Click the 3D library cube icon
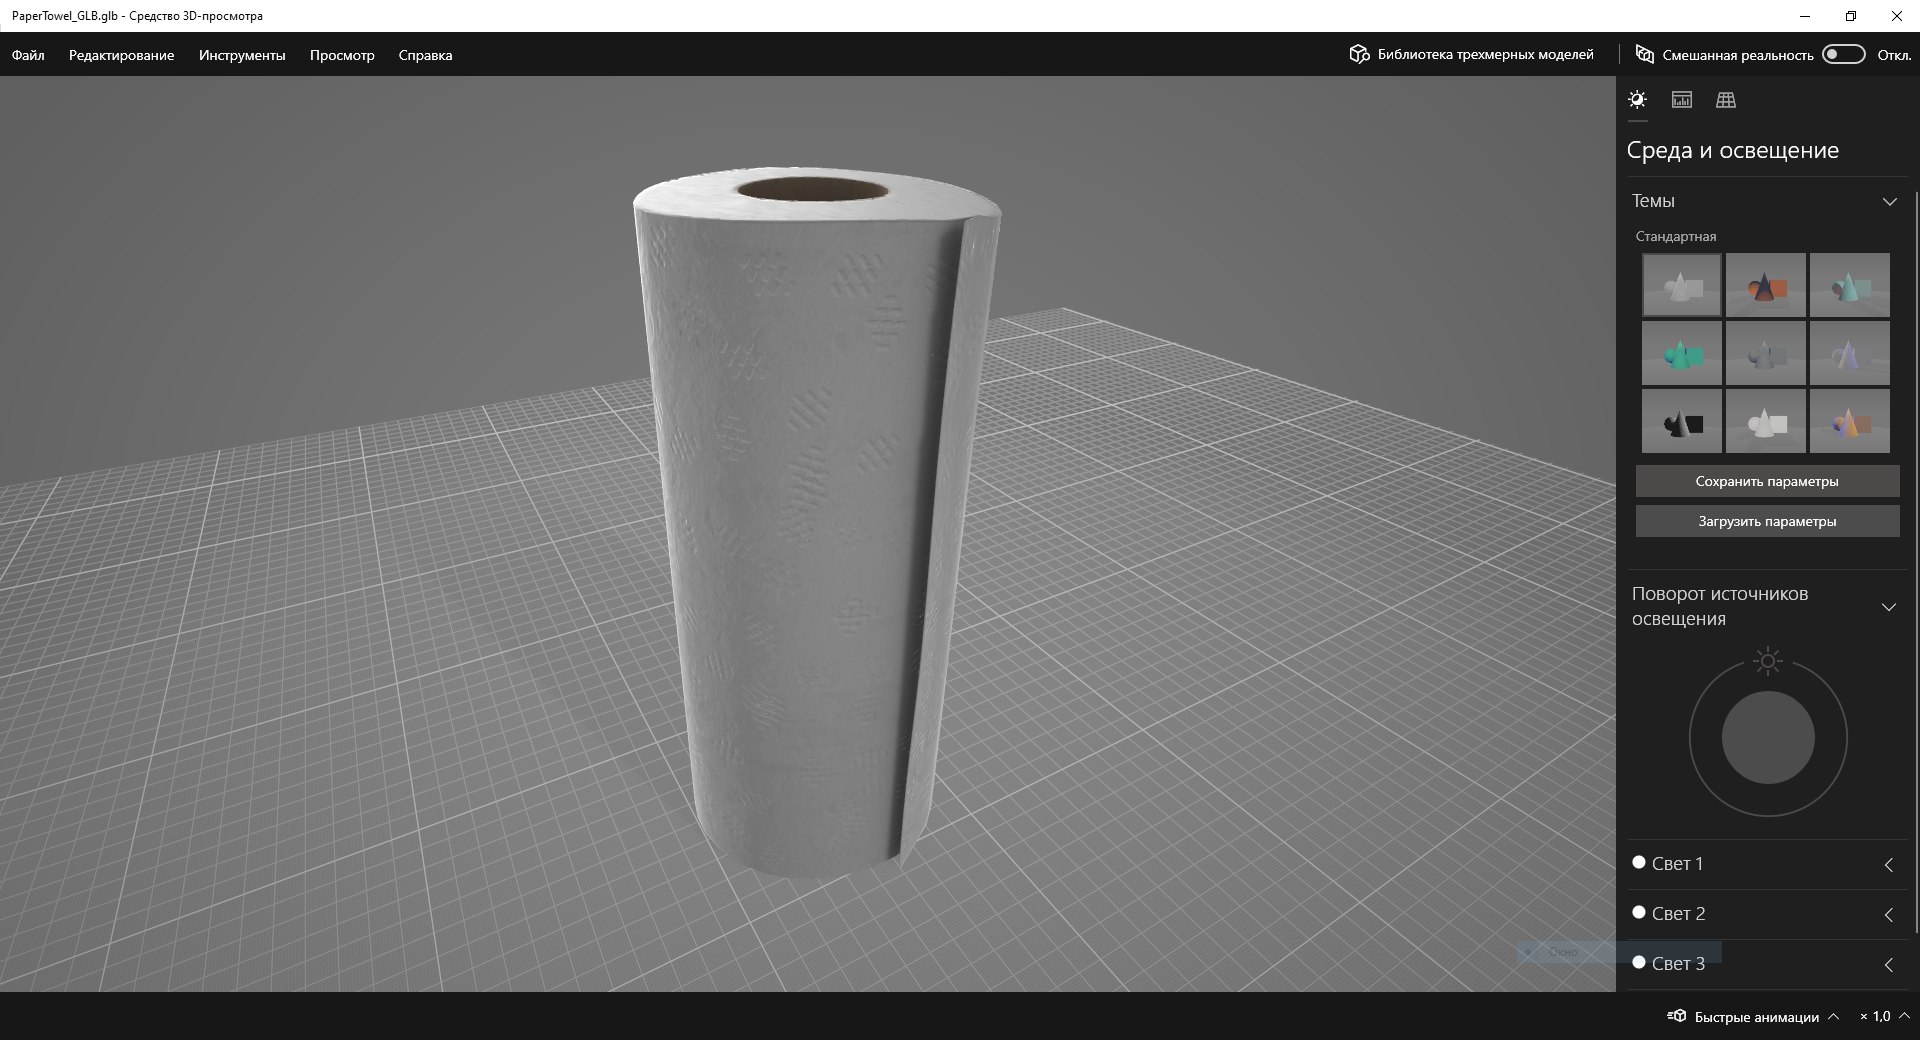The height and width of the screenshot is (1040, 1920). [1359, 54]
